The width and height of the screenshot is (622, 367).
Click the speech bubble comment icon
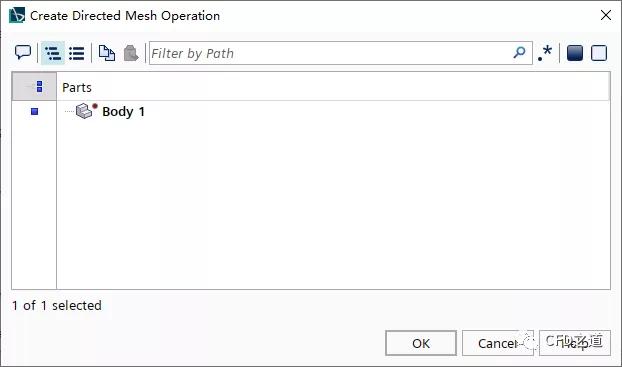(x=23, y=52)
